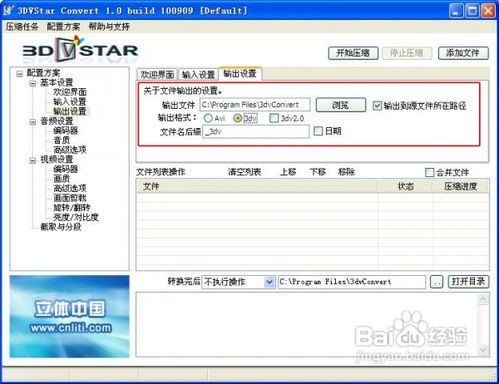Click 下移 to move file down
Image resolution: width=499 pixels, height=384 pixels.
[x=317, y=172]
